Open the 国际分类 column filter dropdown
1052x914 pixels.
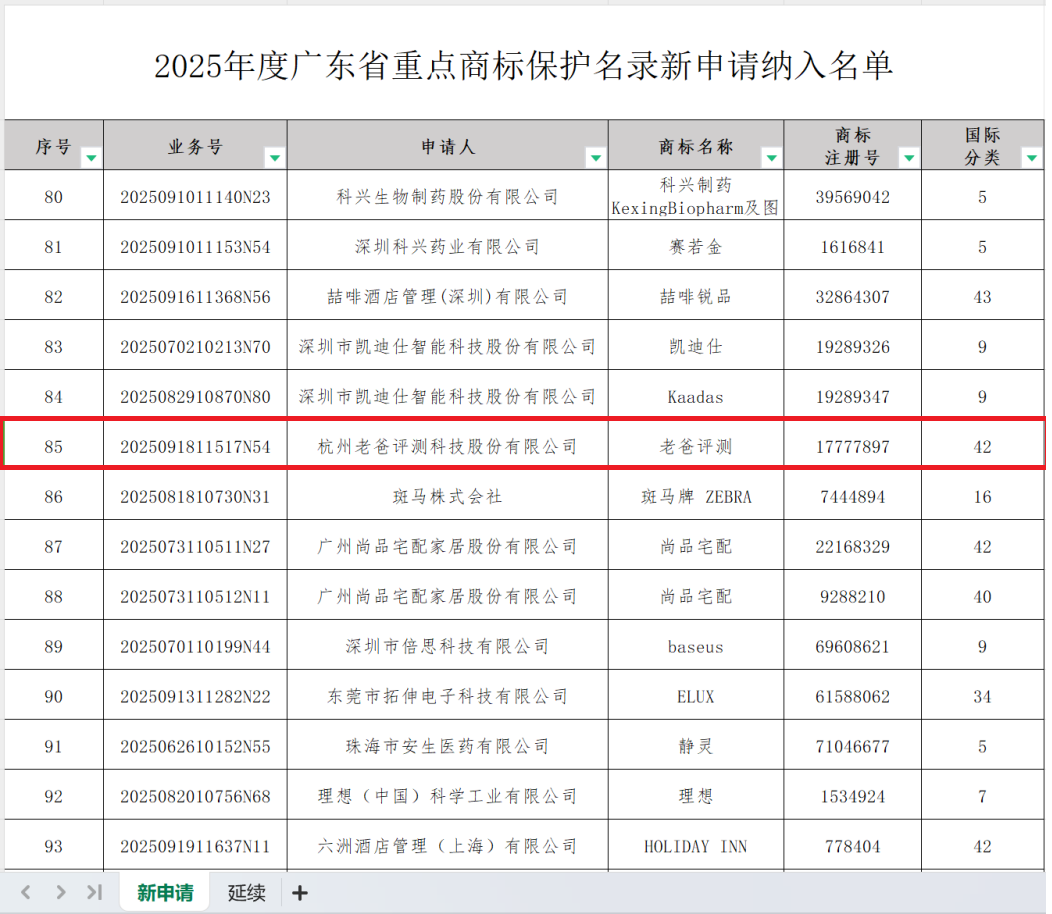pyautogui.click(x=1032, y=158)
